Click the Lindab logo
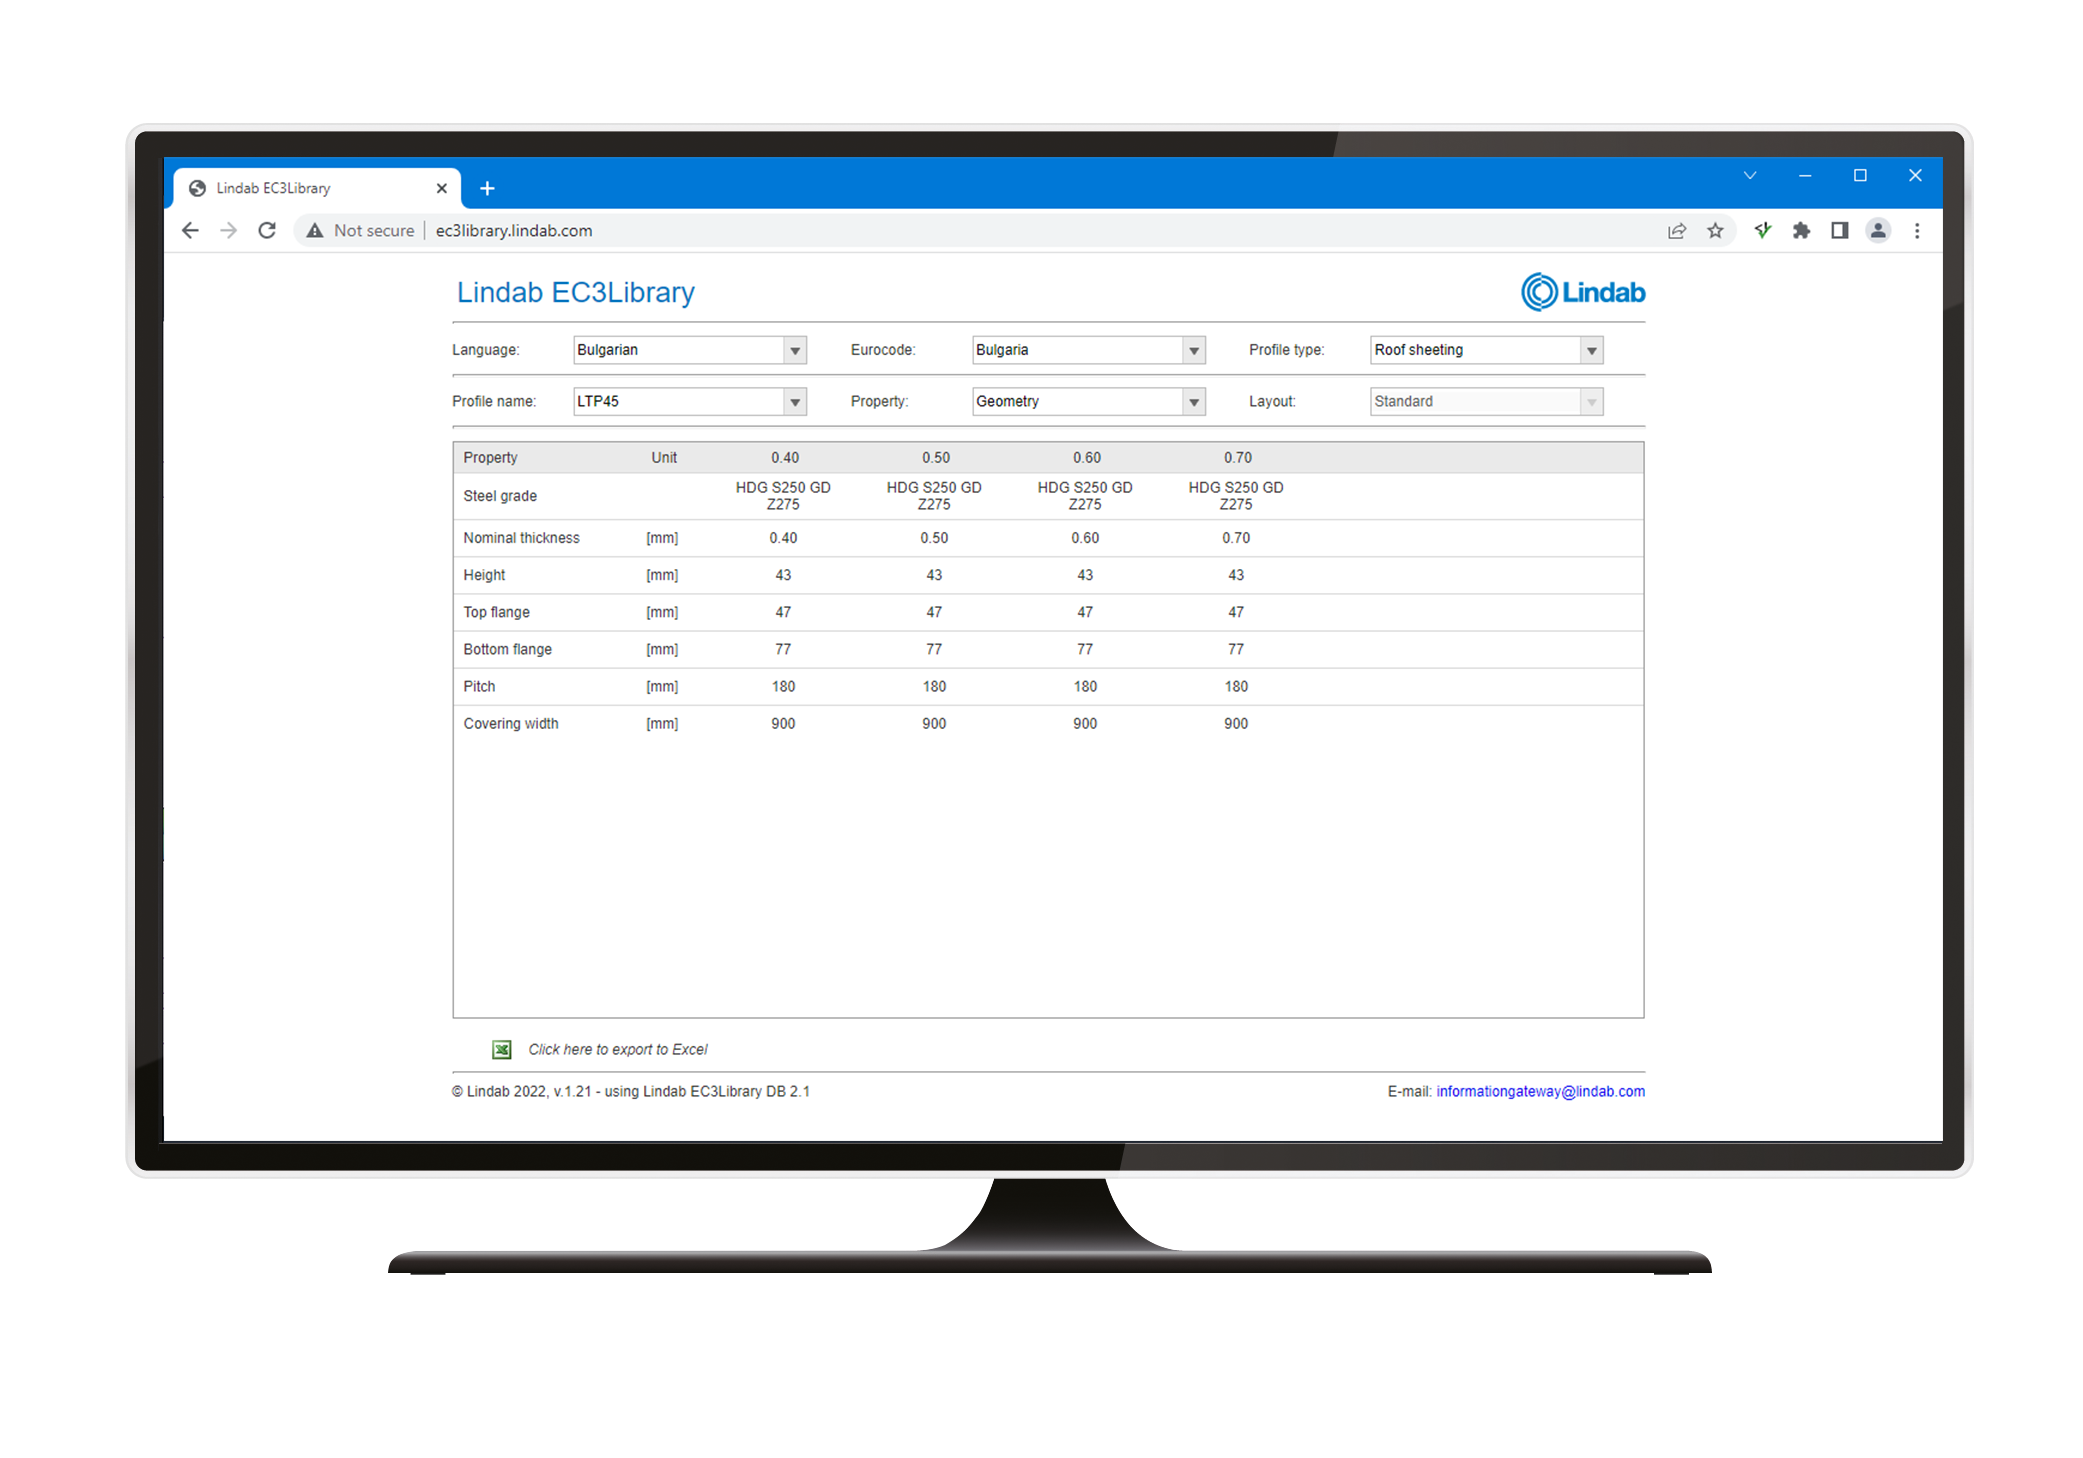Screen dimensions: 2083x1458 1582,292
